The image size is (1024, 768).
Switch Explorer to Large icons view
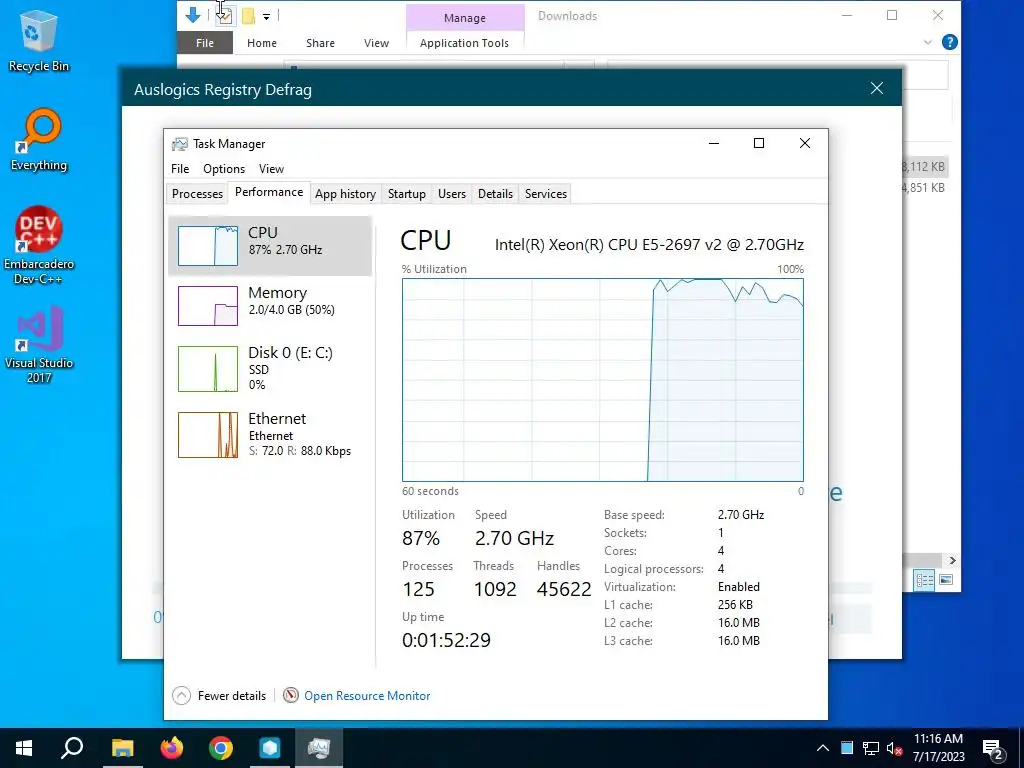946,580
